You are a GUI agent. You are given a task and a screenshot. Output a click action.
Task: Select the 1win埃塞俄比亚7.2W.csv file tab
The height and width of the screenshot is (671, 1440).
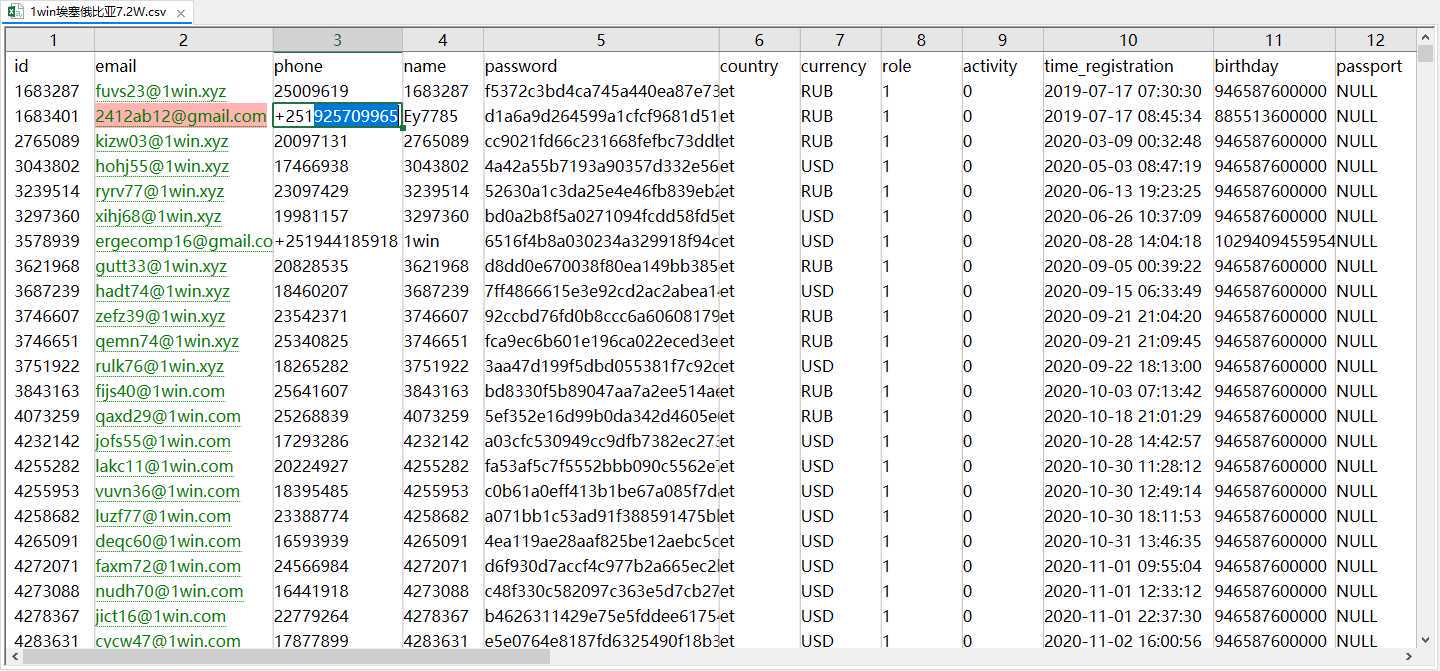point(97,12)
